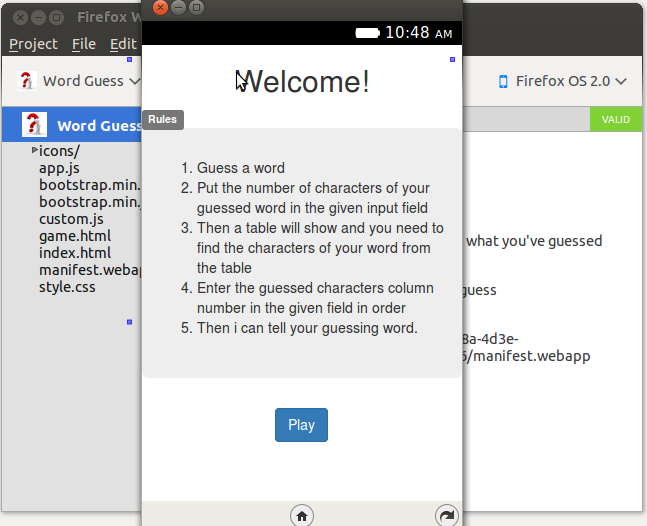Click the Rules label tag
Screen dimensions: 647x526
point(162,120)
